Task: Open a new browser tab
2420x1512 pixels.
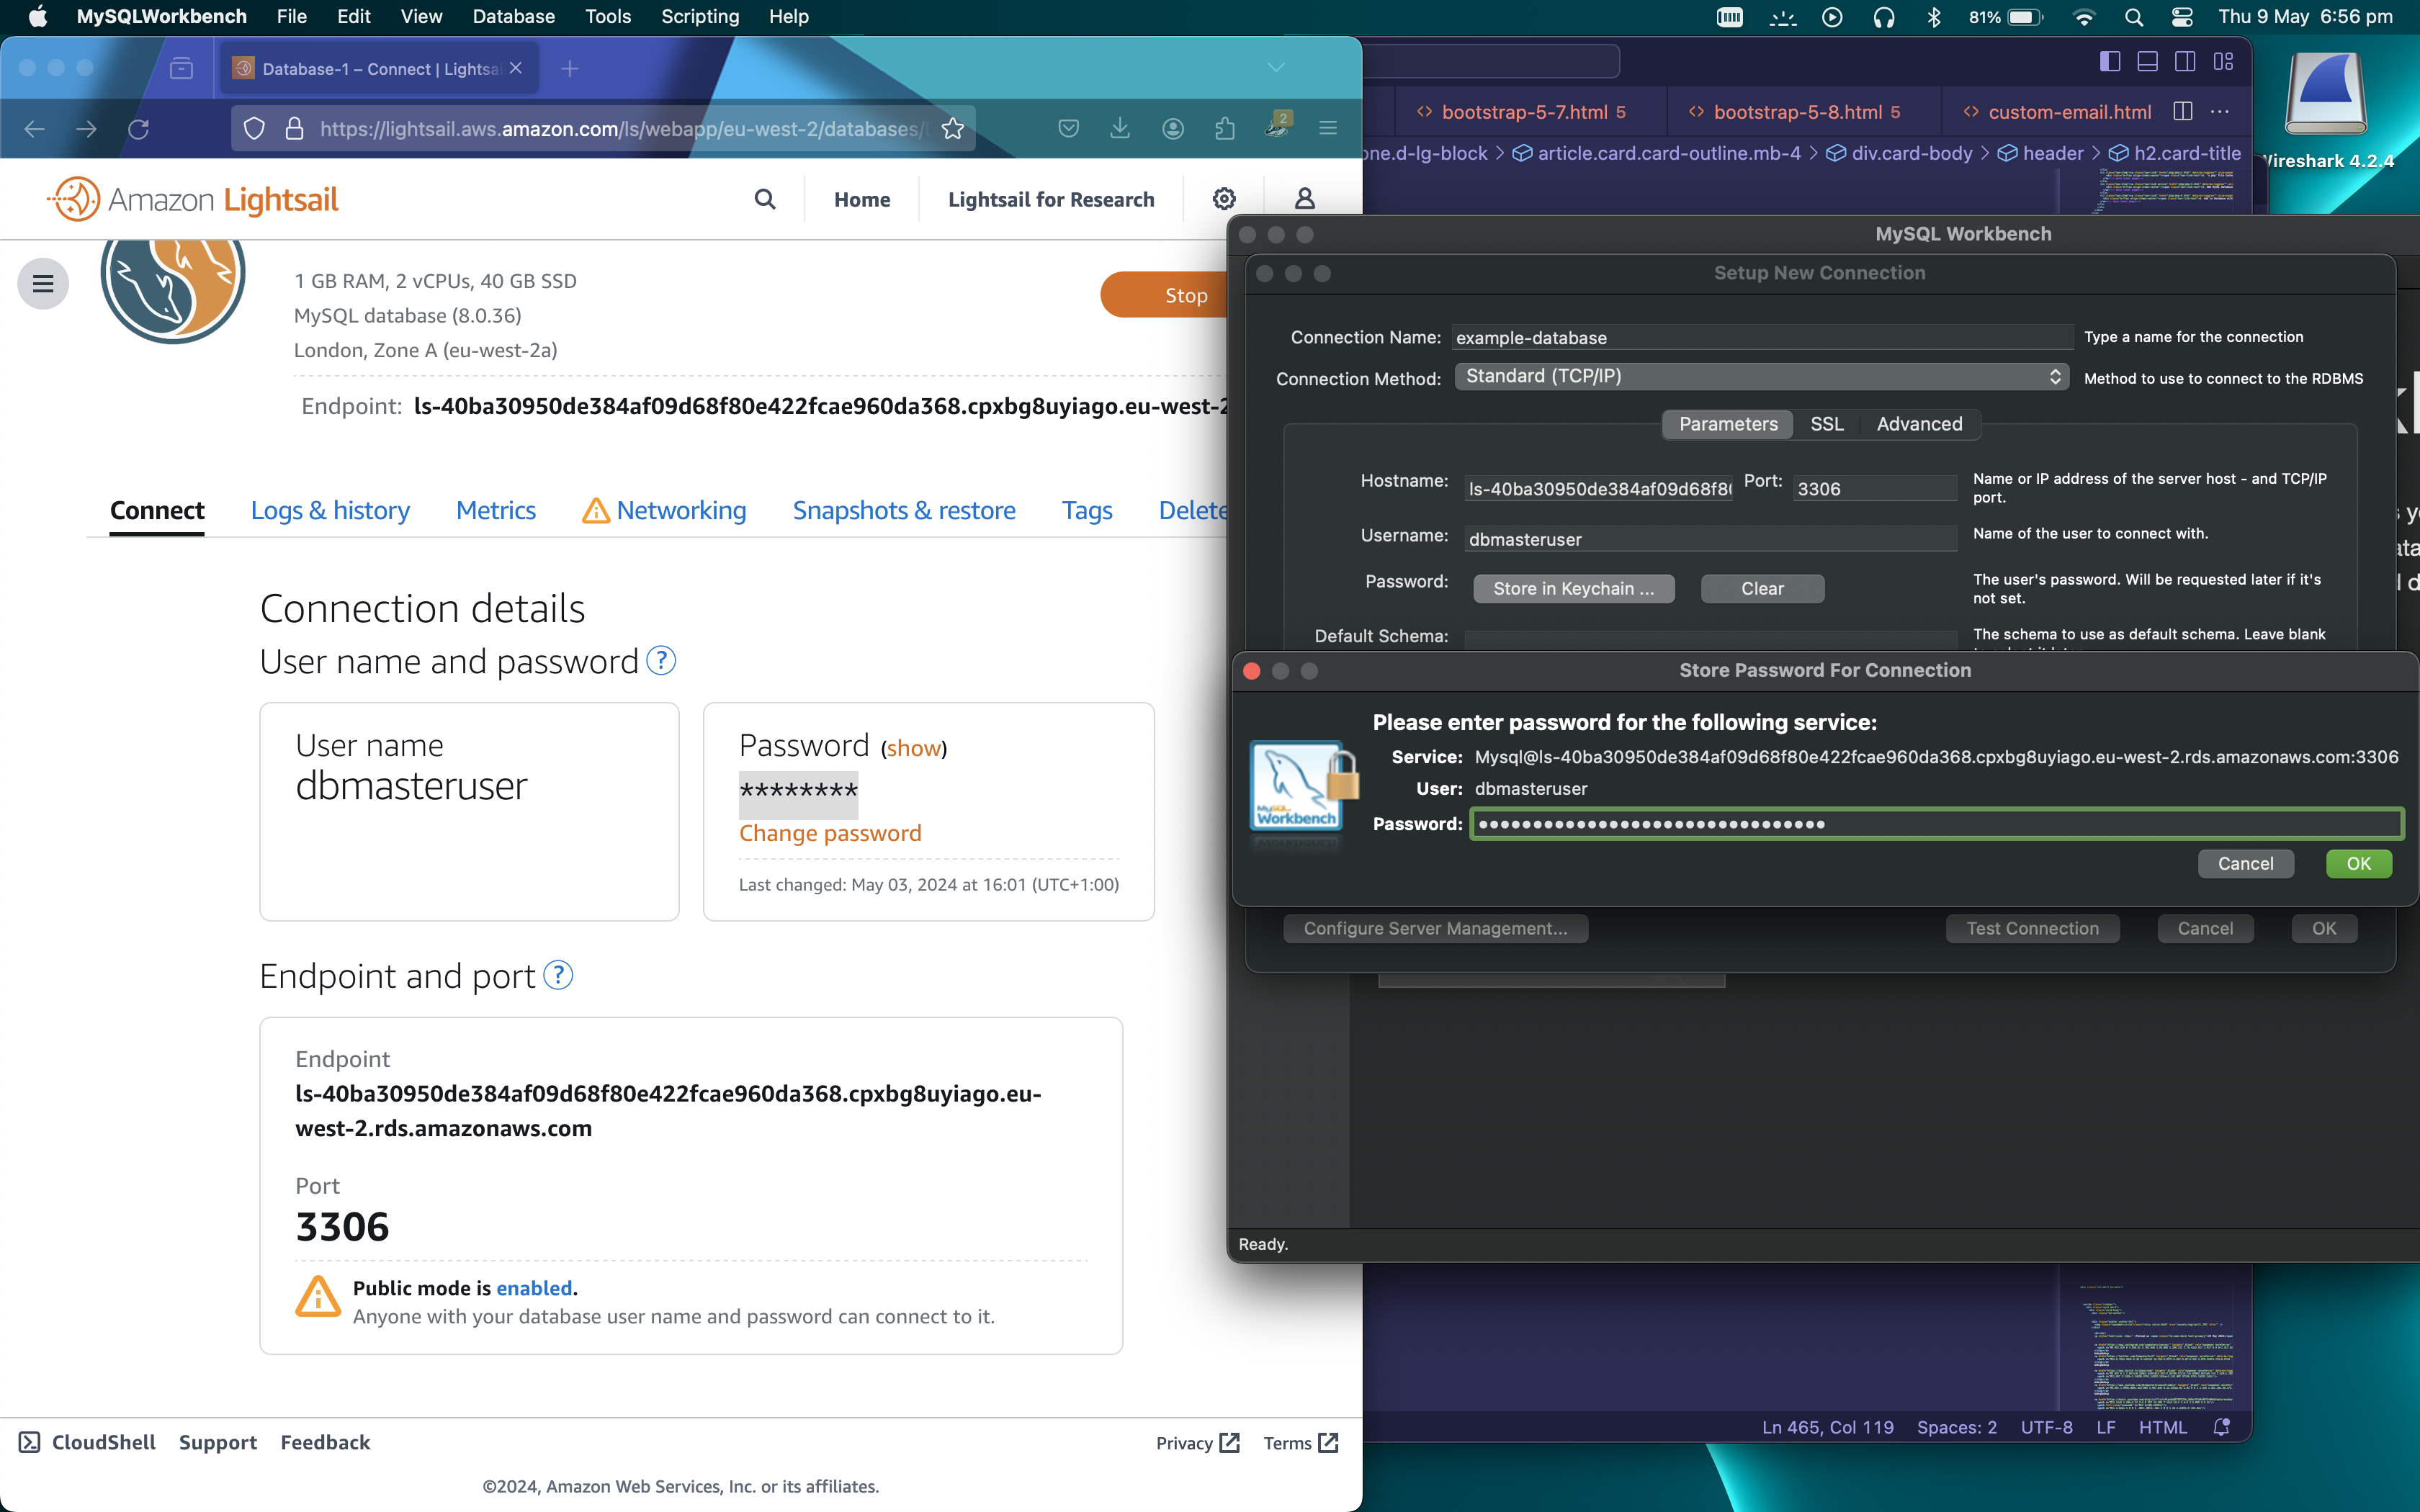Action: (x=569, y=68)
